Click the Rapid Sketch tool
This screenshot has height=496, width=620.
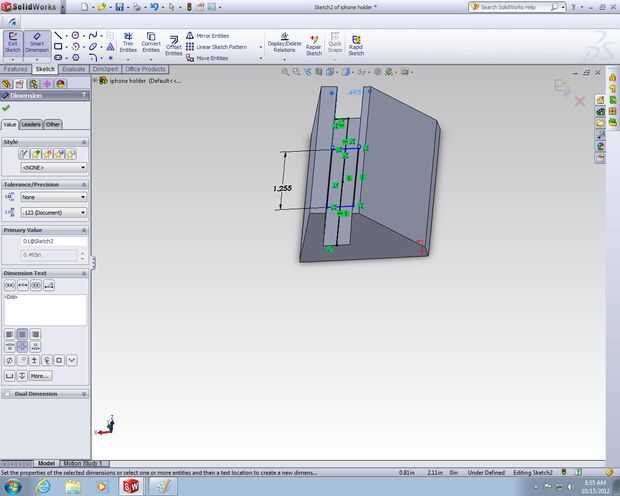coord(356,45)
